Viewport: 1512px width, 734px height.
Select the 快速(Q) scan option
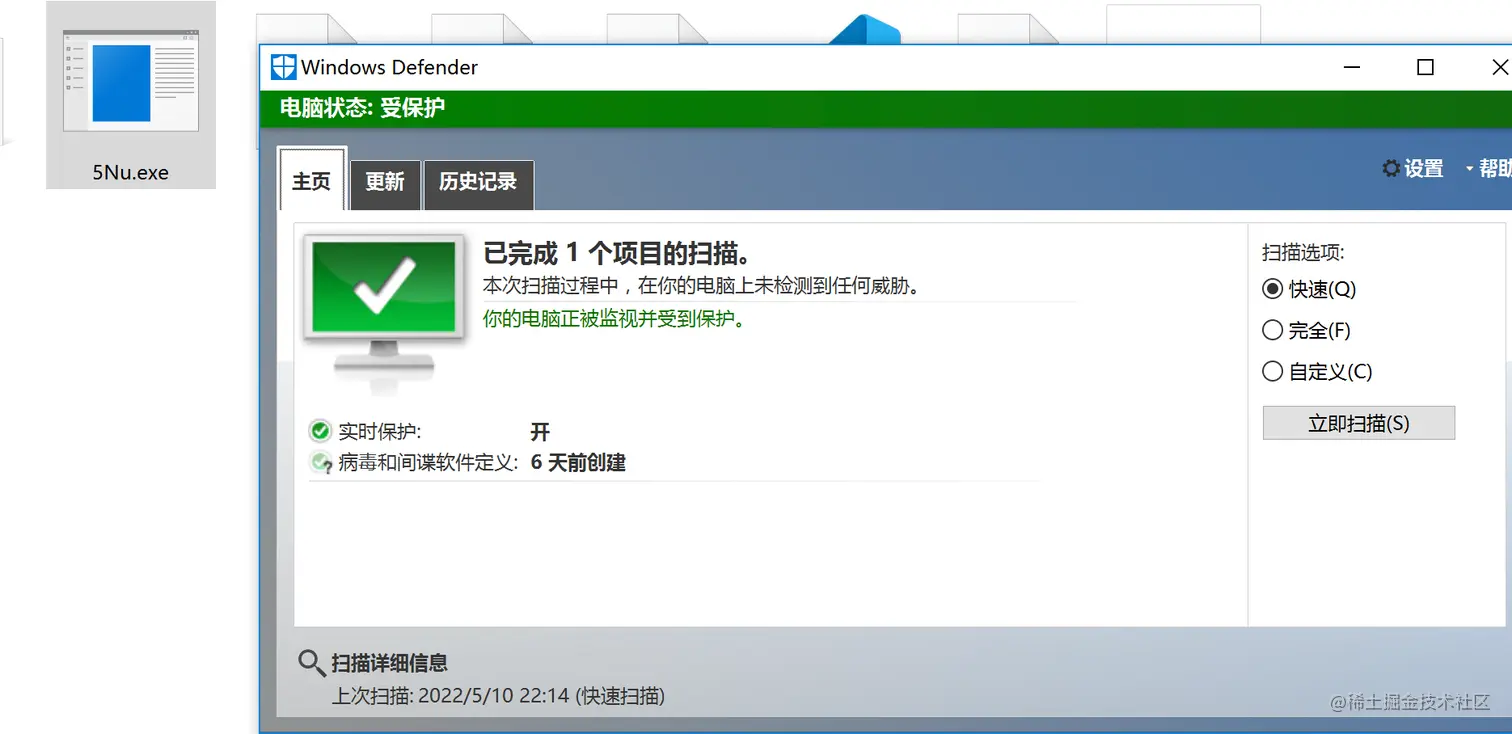pyautogui.click(x=1309, y=289)
